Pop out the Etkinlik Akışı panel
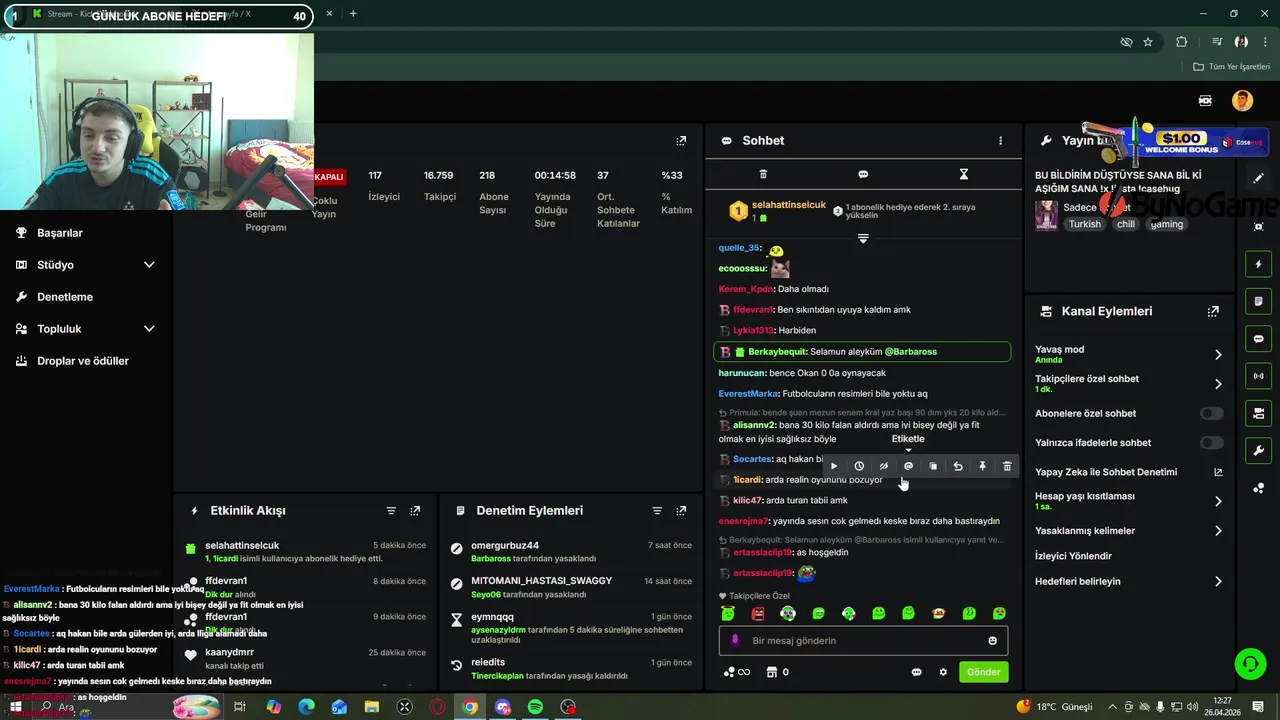 [x=415, y=511]
